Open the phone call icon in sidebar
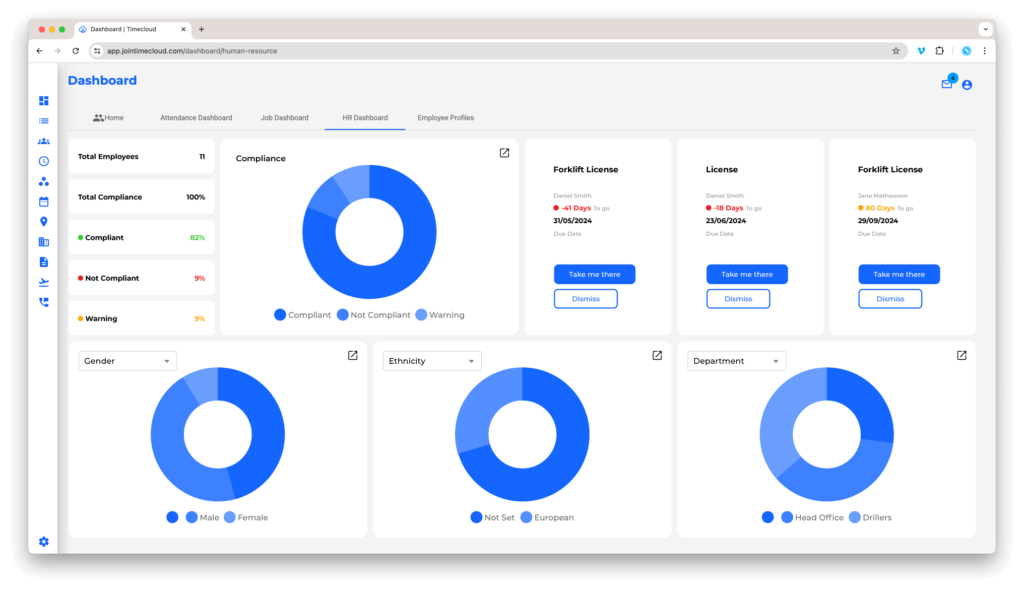The image size is (1024, 591). coord(44,302)
